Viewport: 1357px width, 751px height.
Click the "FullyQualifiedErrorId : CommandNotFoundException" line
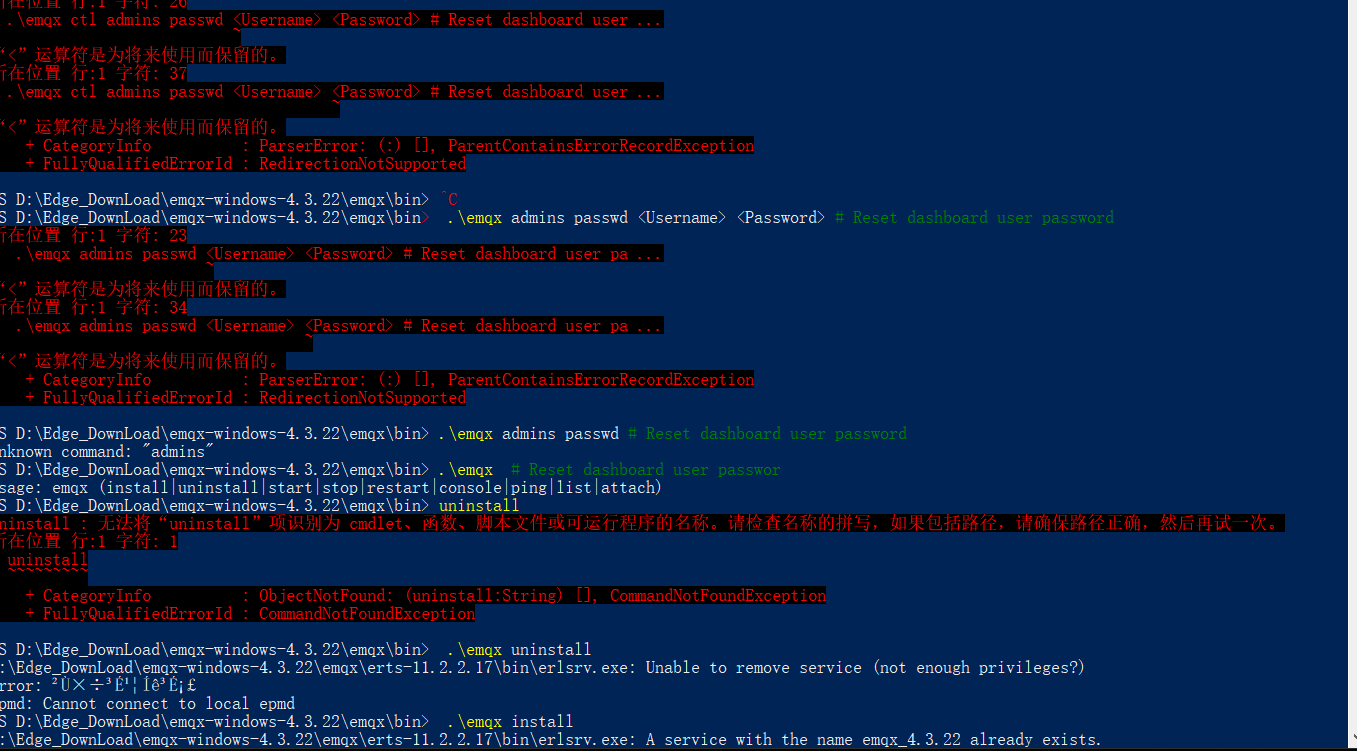click(x=250, y=614)
